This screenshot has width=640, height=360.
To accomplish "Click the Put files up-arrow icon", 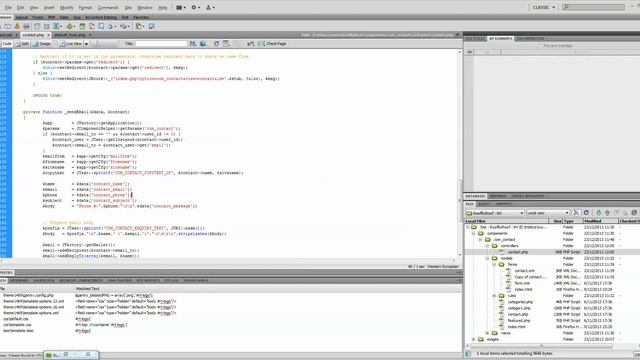I will click(x=607, y=213).
